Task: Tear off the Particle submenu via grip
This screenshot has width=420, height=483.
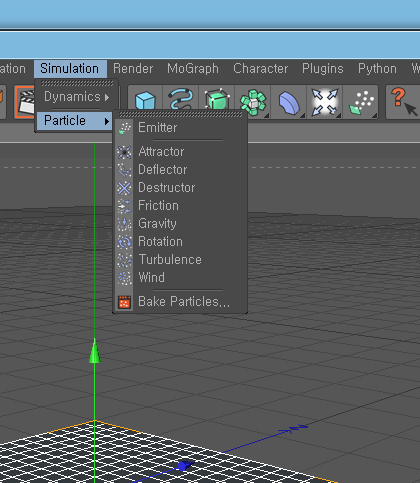Action: pos(181,114)
